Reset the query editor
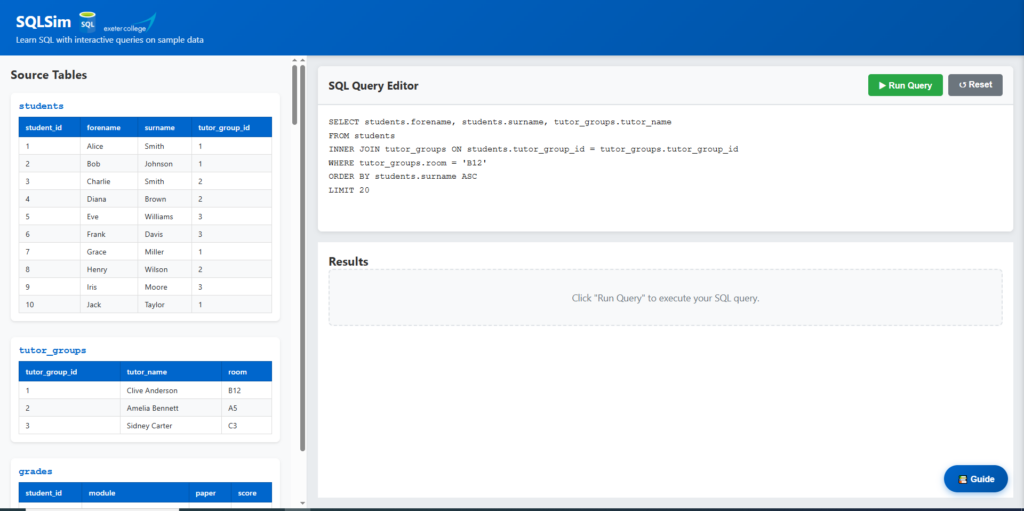The image size is (1024, 511). pyautogui.click(x=975, y=85)
